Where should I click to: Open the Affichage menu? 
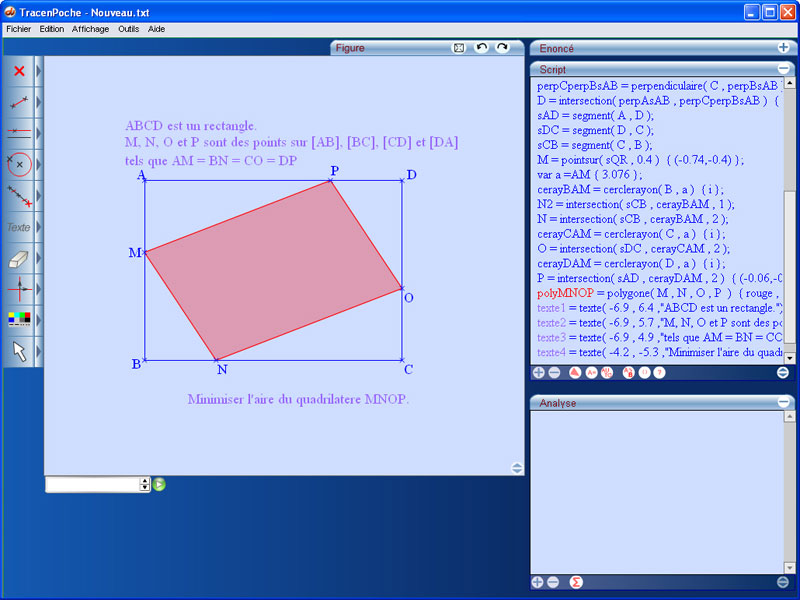coord(90,29)
